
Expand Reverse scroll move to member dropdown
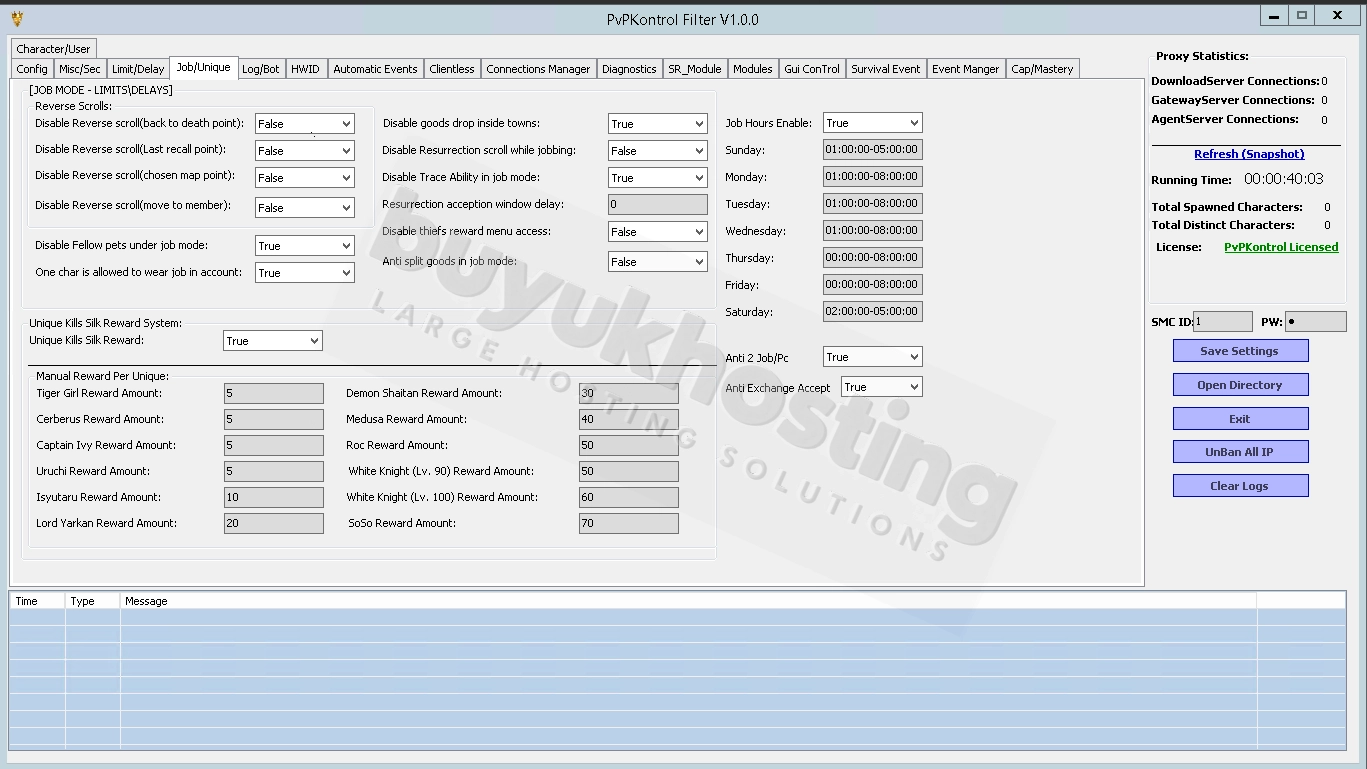point(304,208)
